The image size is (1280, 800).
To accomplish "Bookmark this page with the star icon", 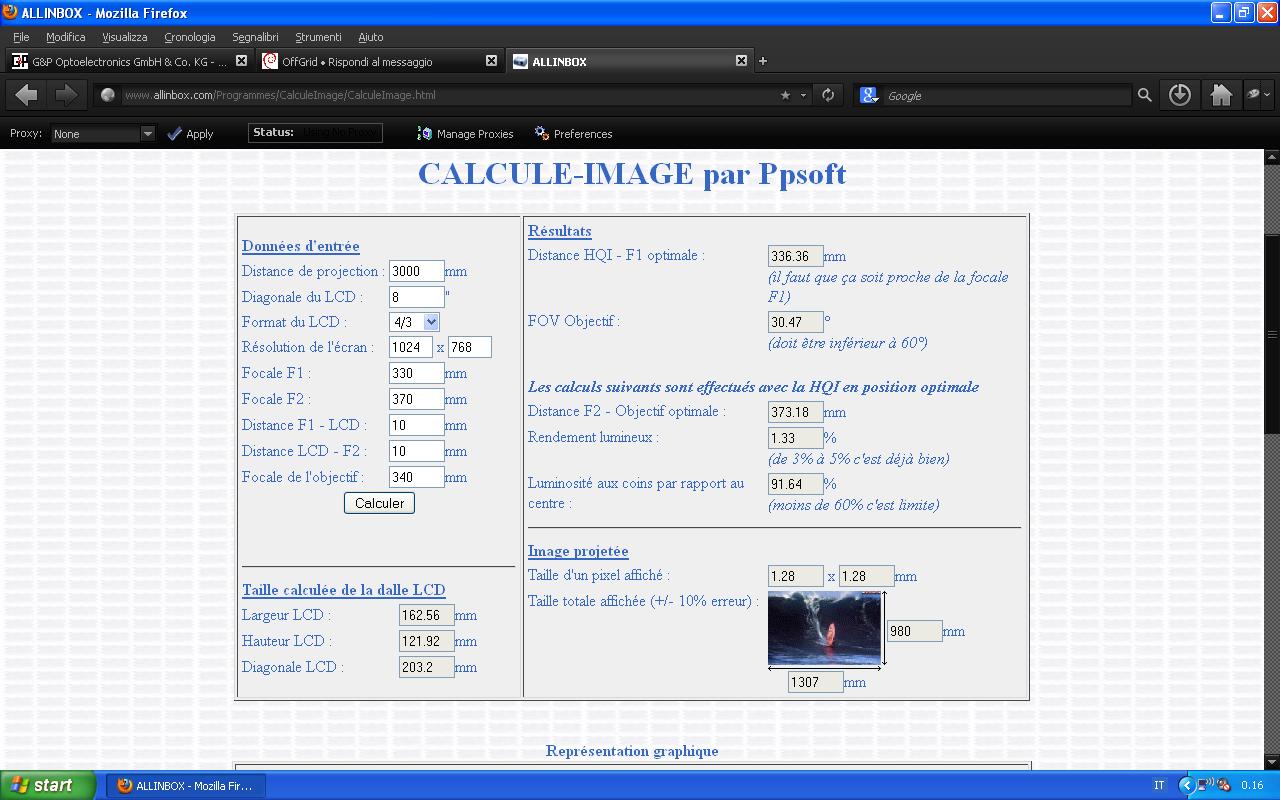I will [x=786, y=95].
